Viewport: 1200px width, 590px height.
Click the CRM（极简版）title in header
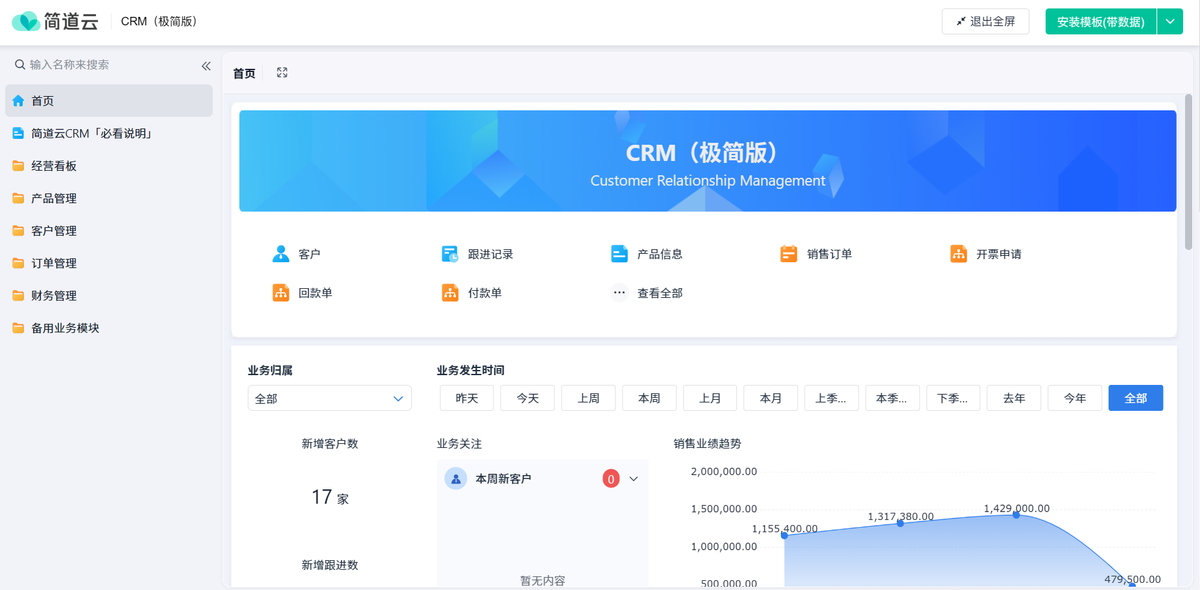click(159, 21)
